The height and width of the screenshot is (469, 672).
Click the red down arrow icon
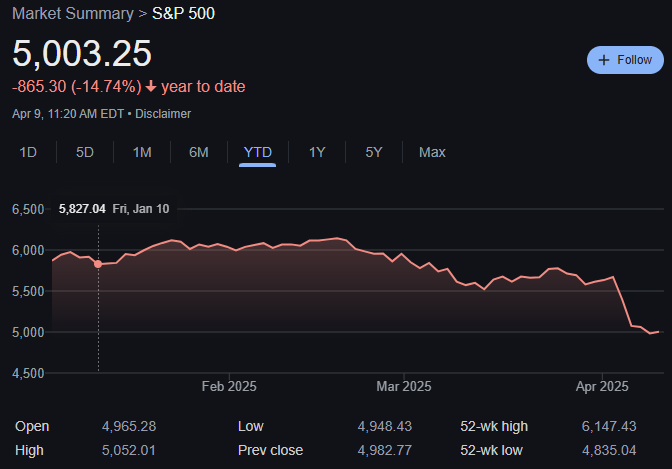click(x=151, y=87)
